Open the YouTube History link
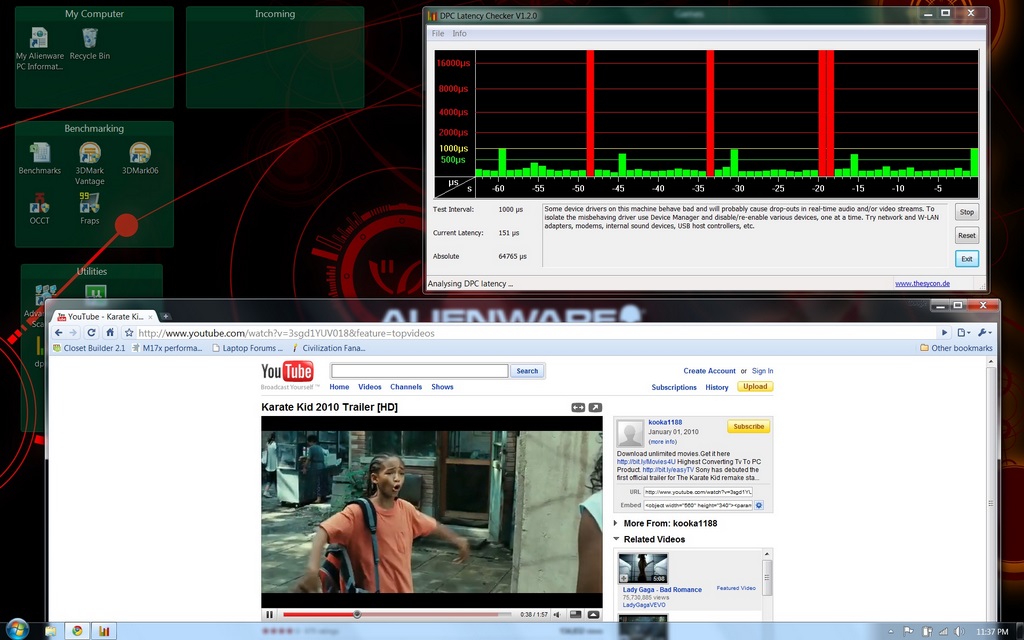This screenshot has height=640, width=1024. [x=716, y=387]
